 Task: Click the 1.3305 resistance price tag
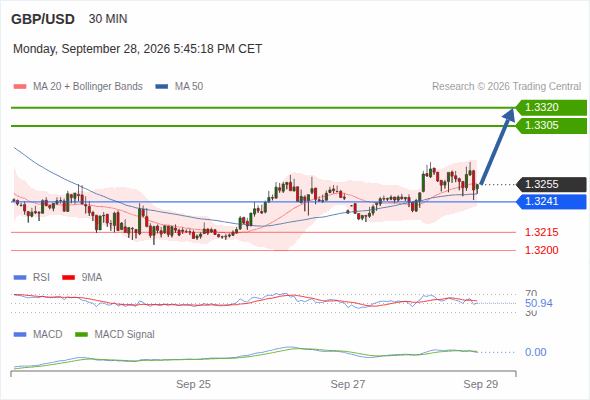click(x=551, y=126)
